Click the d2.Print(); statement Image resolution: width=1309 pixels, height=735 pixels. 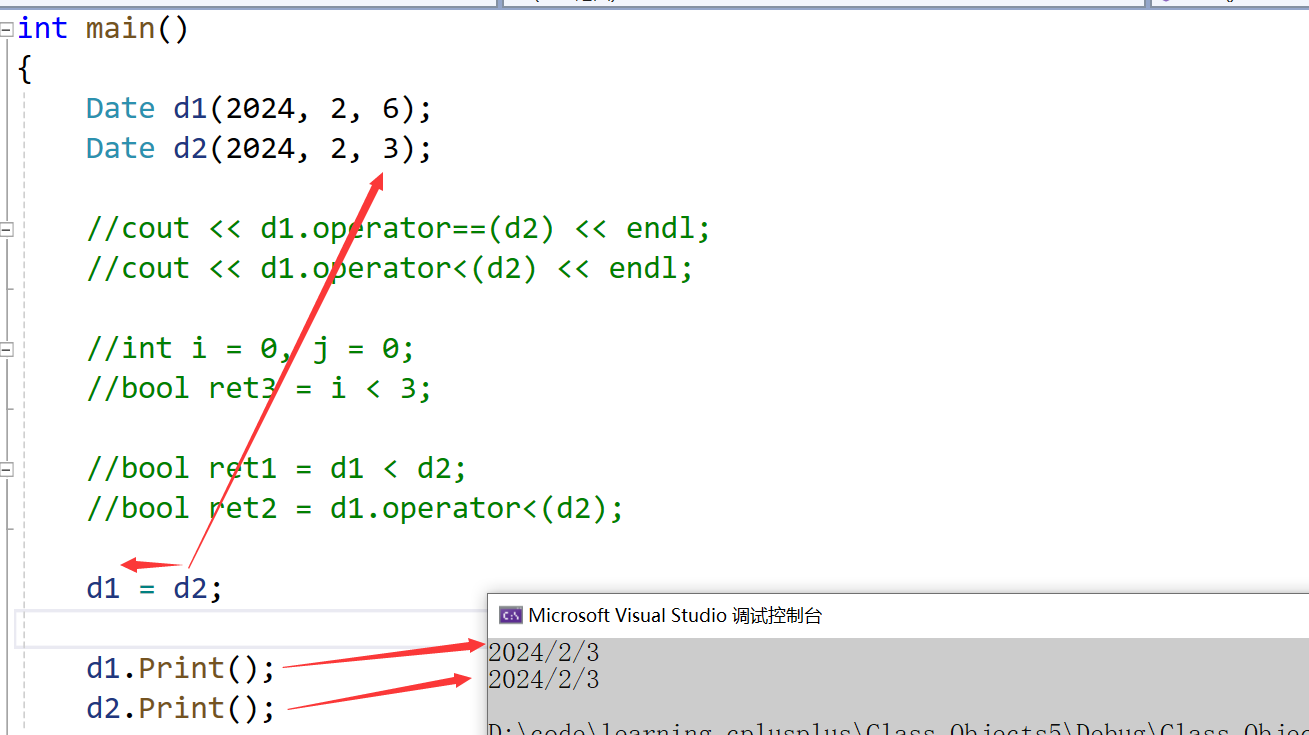pos(180,708)
